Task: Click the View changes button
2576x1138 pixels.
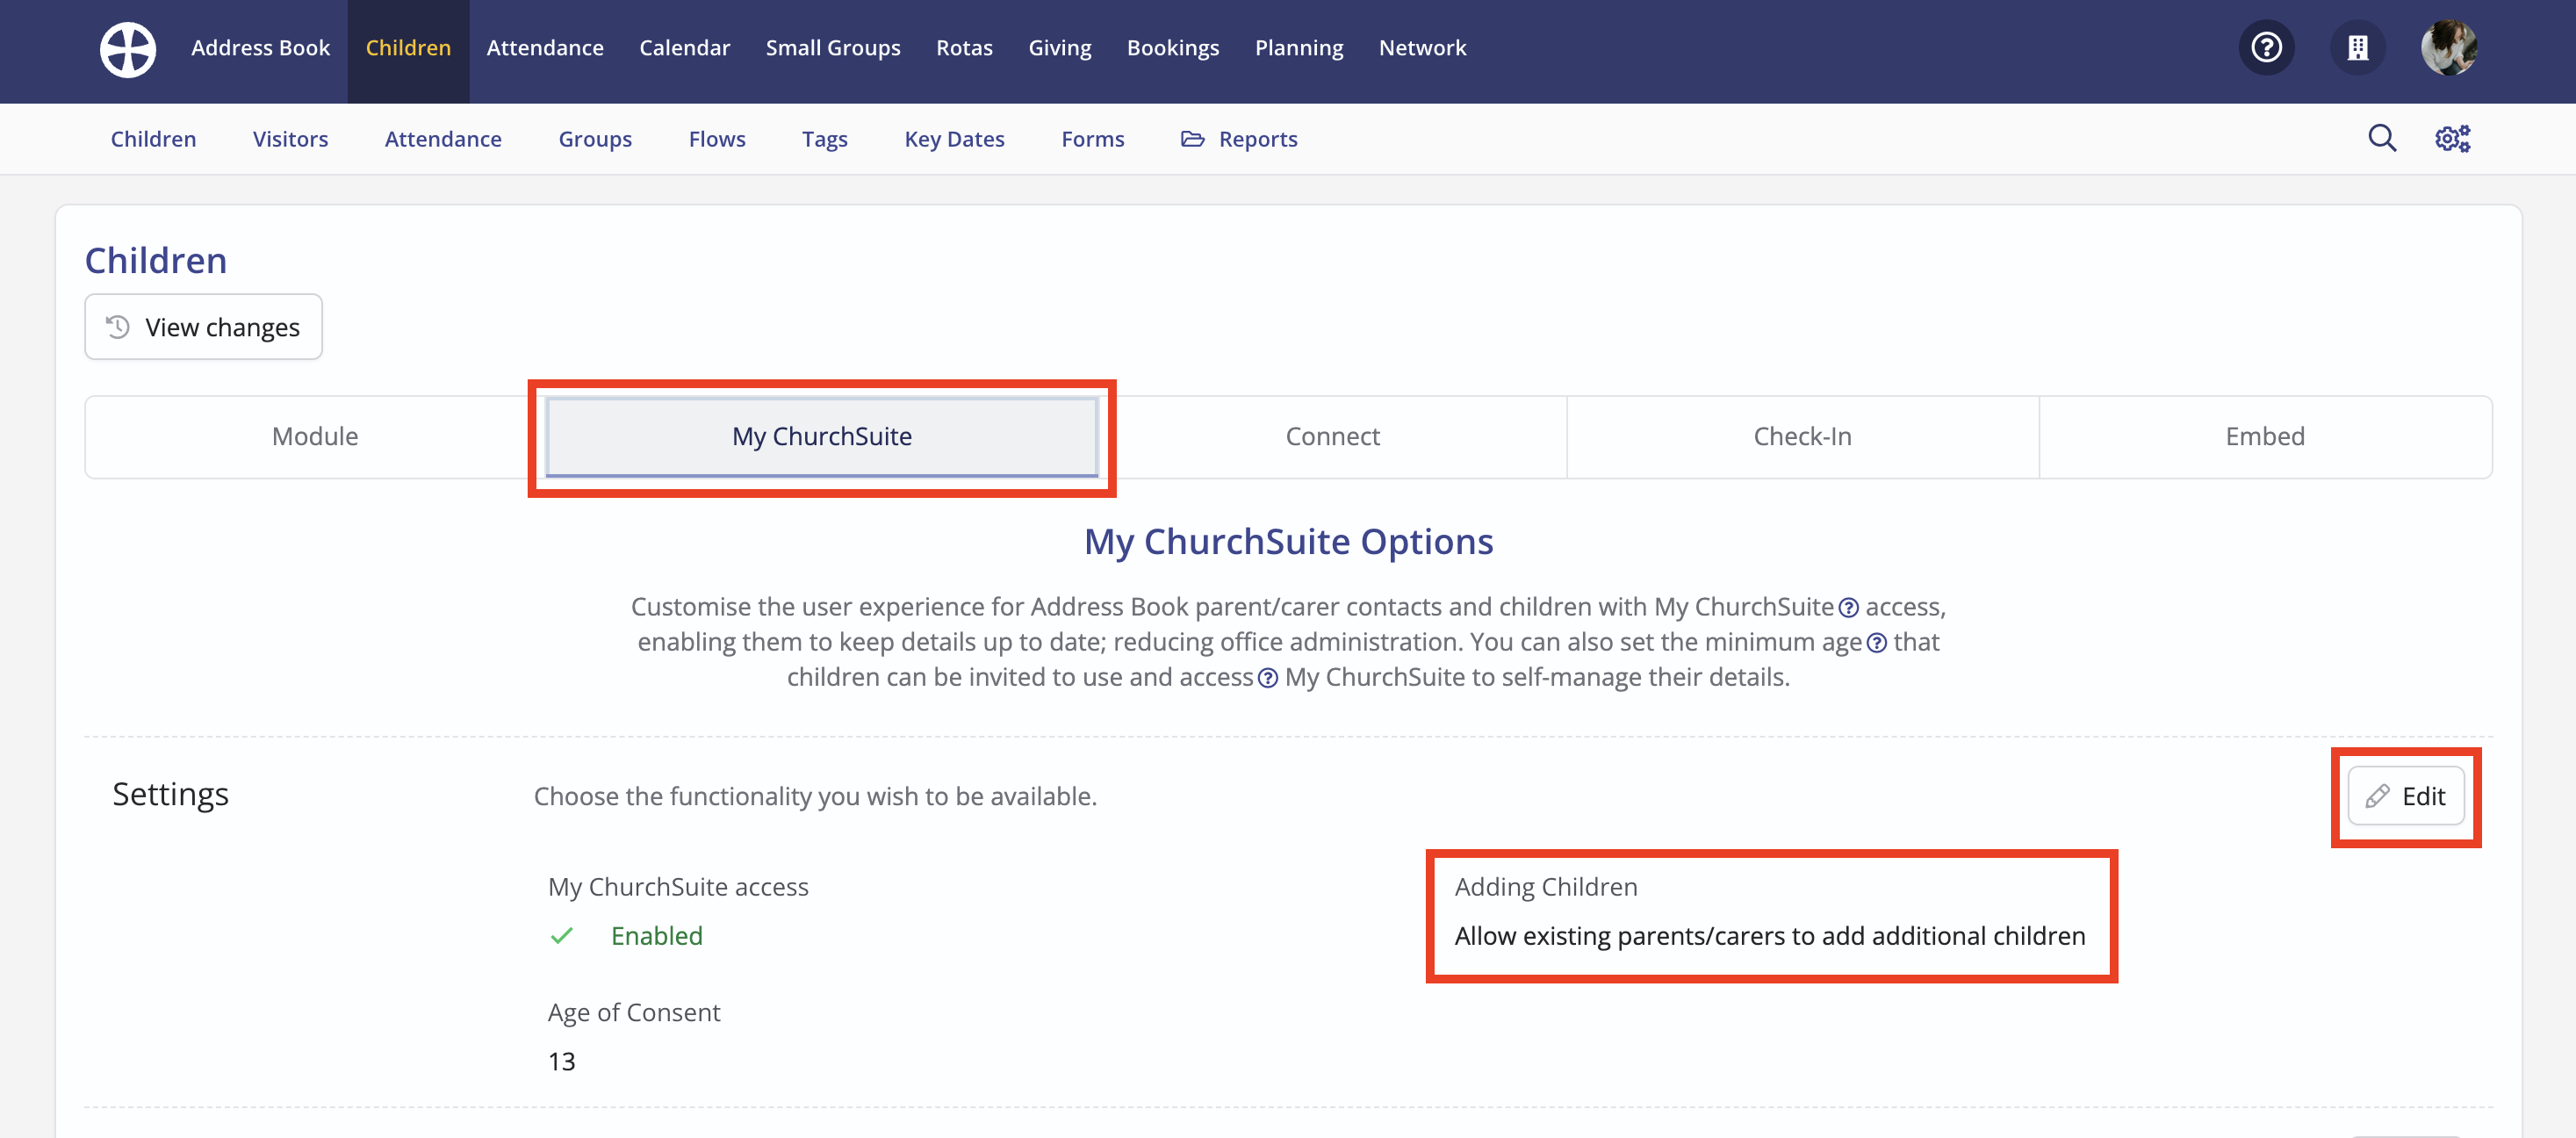Action: (x=203, y=327)
